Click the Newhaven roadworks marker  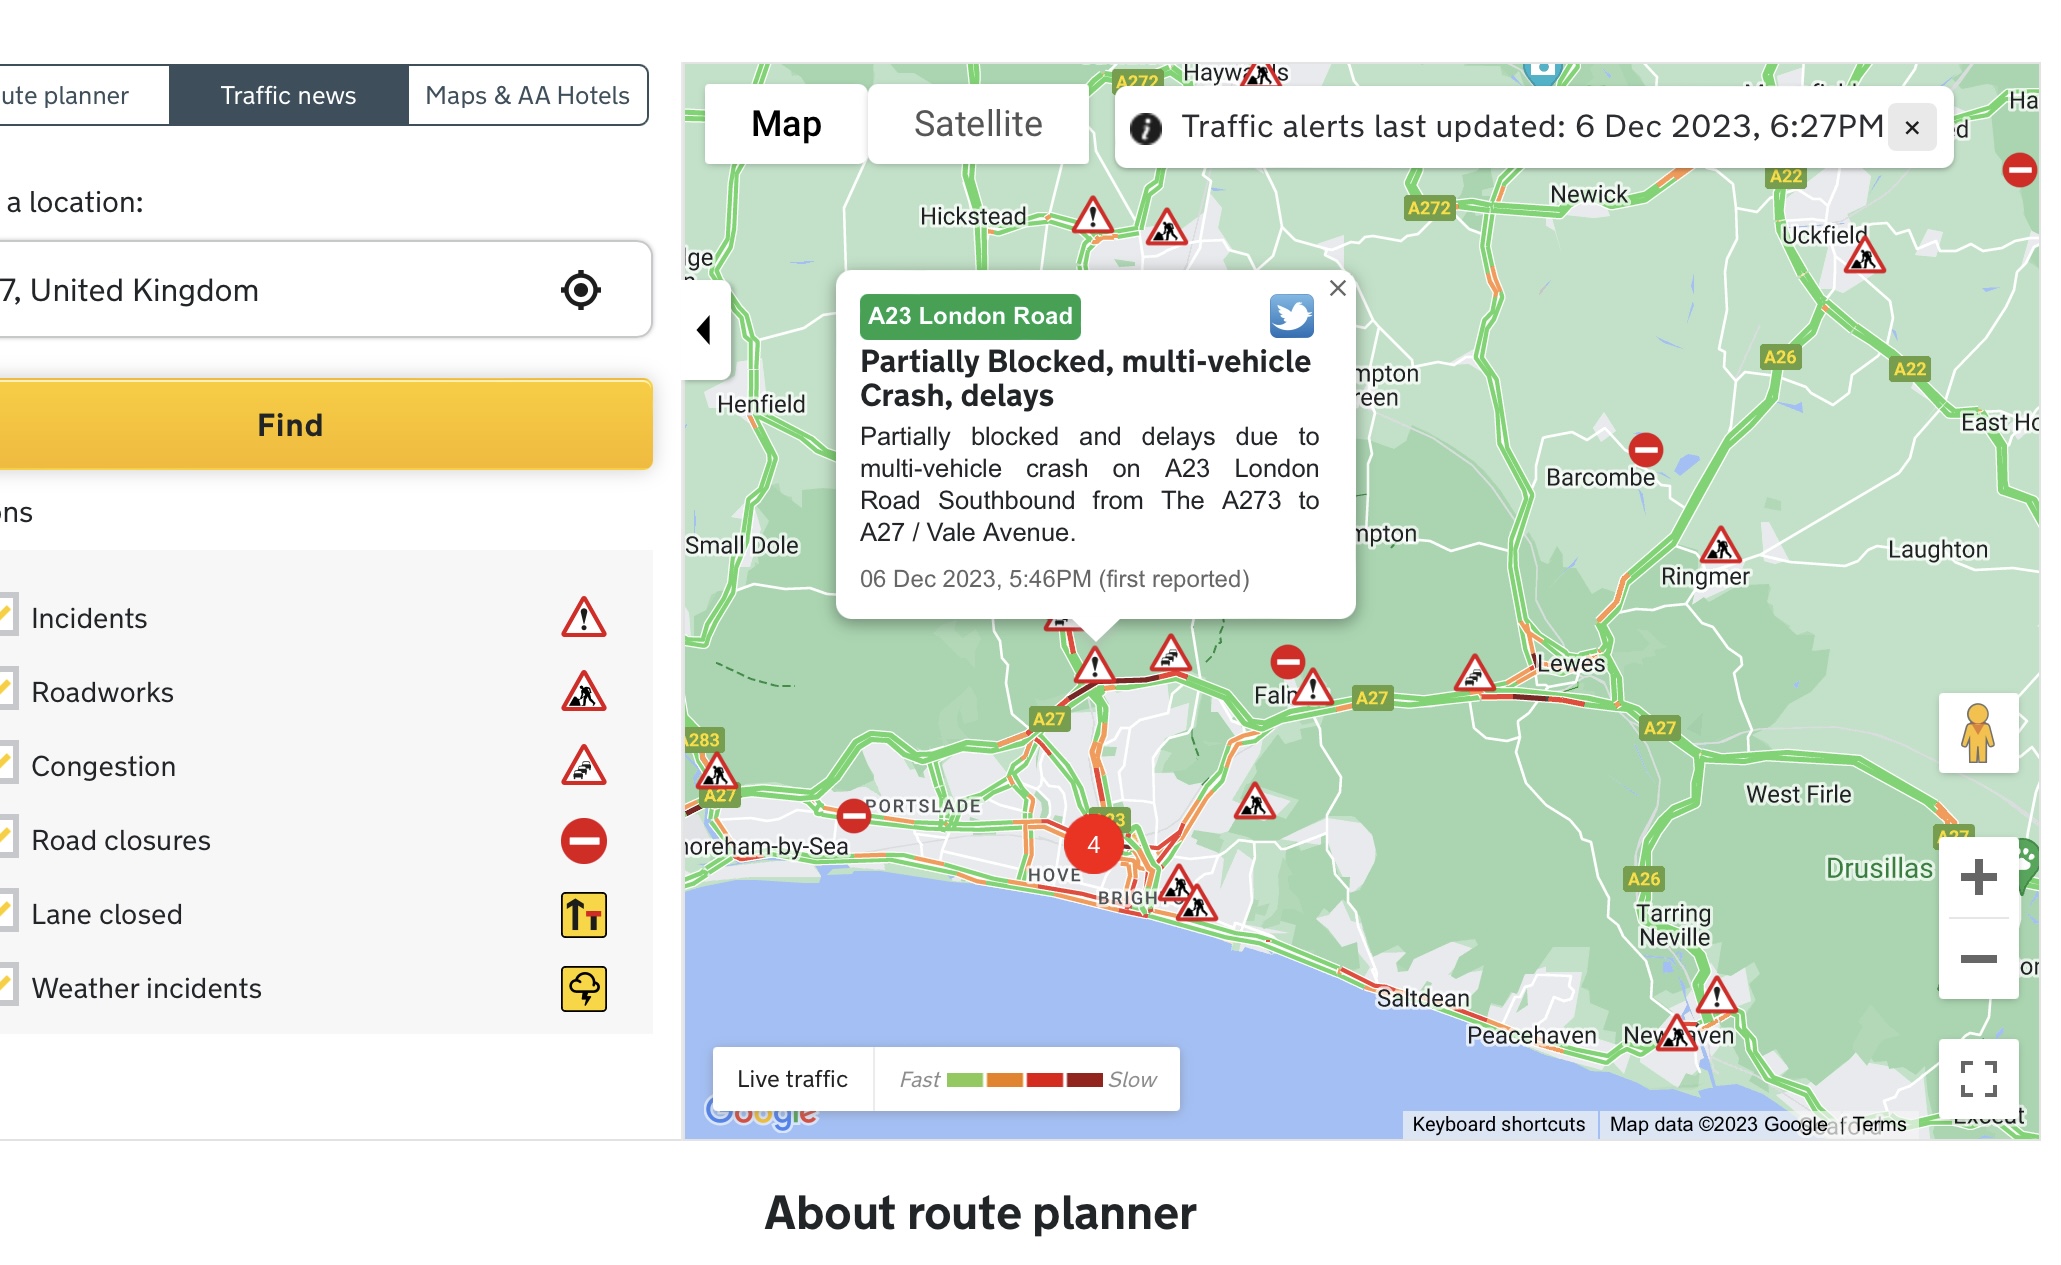[x=1677, y=1033]
